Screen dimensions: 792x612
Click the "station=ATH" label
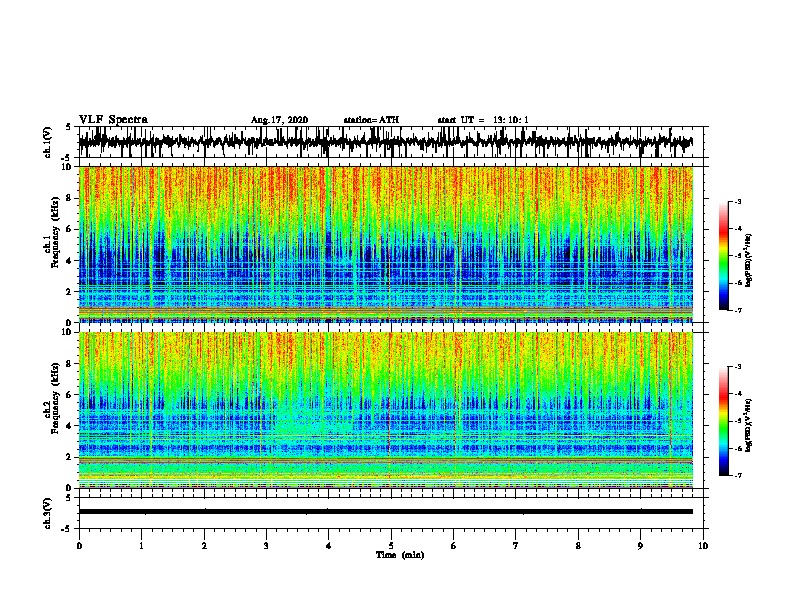tap(371, 120)
